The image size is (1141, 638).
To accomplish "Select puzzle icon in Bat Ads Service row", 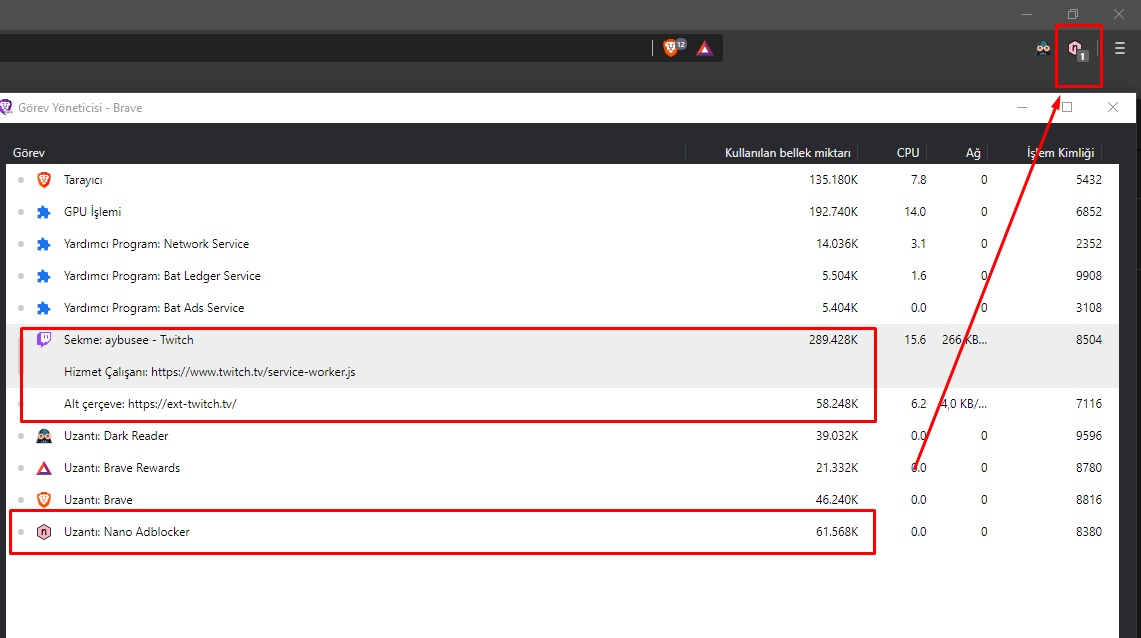I will point(44,308).
